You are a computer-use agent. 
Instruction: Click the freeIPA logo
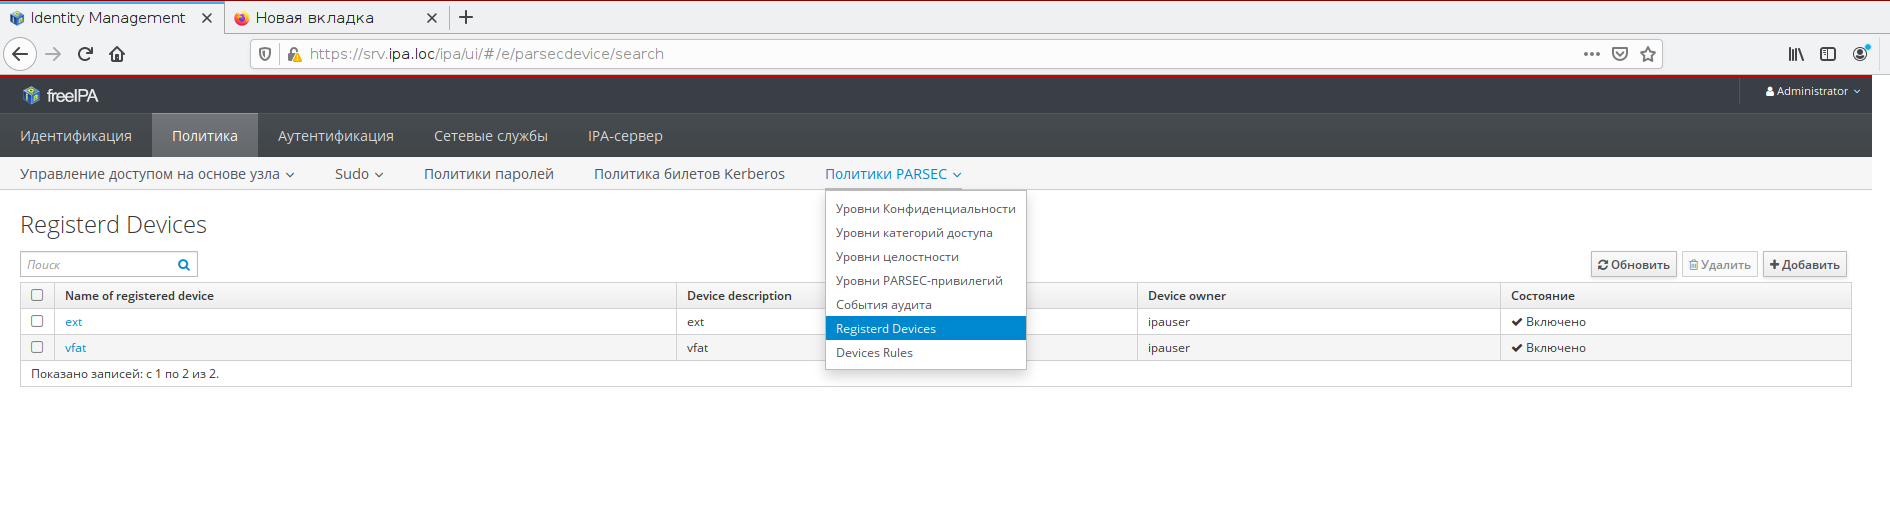point(60,95)
